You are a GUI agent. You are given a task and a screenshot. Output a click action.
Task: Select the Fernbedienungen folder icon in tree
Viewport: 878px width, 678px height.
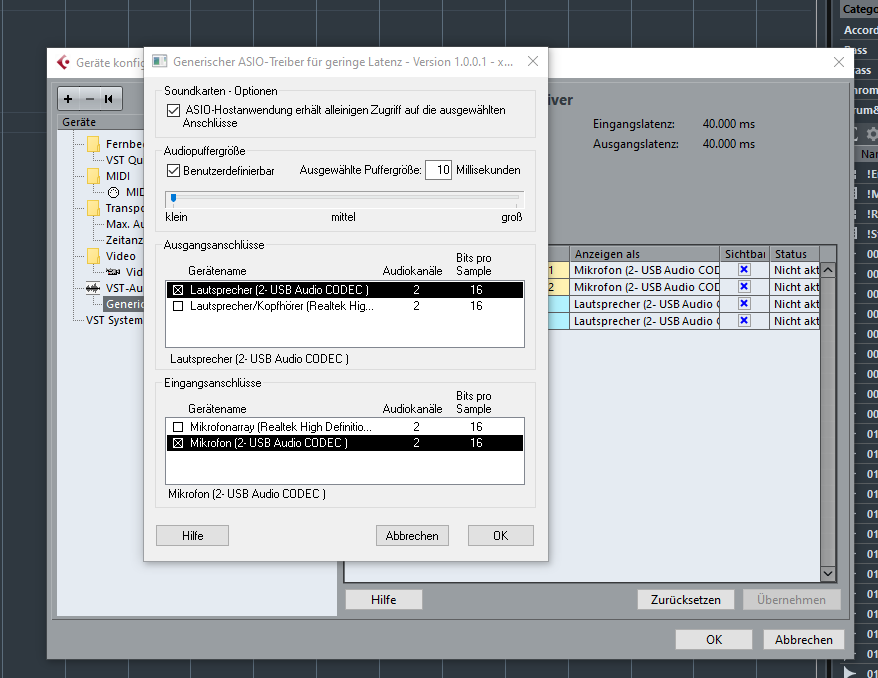point(94,144)
